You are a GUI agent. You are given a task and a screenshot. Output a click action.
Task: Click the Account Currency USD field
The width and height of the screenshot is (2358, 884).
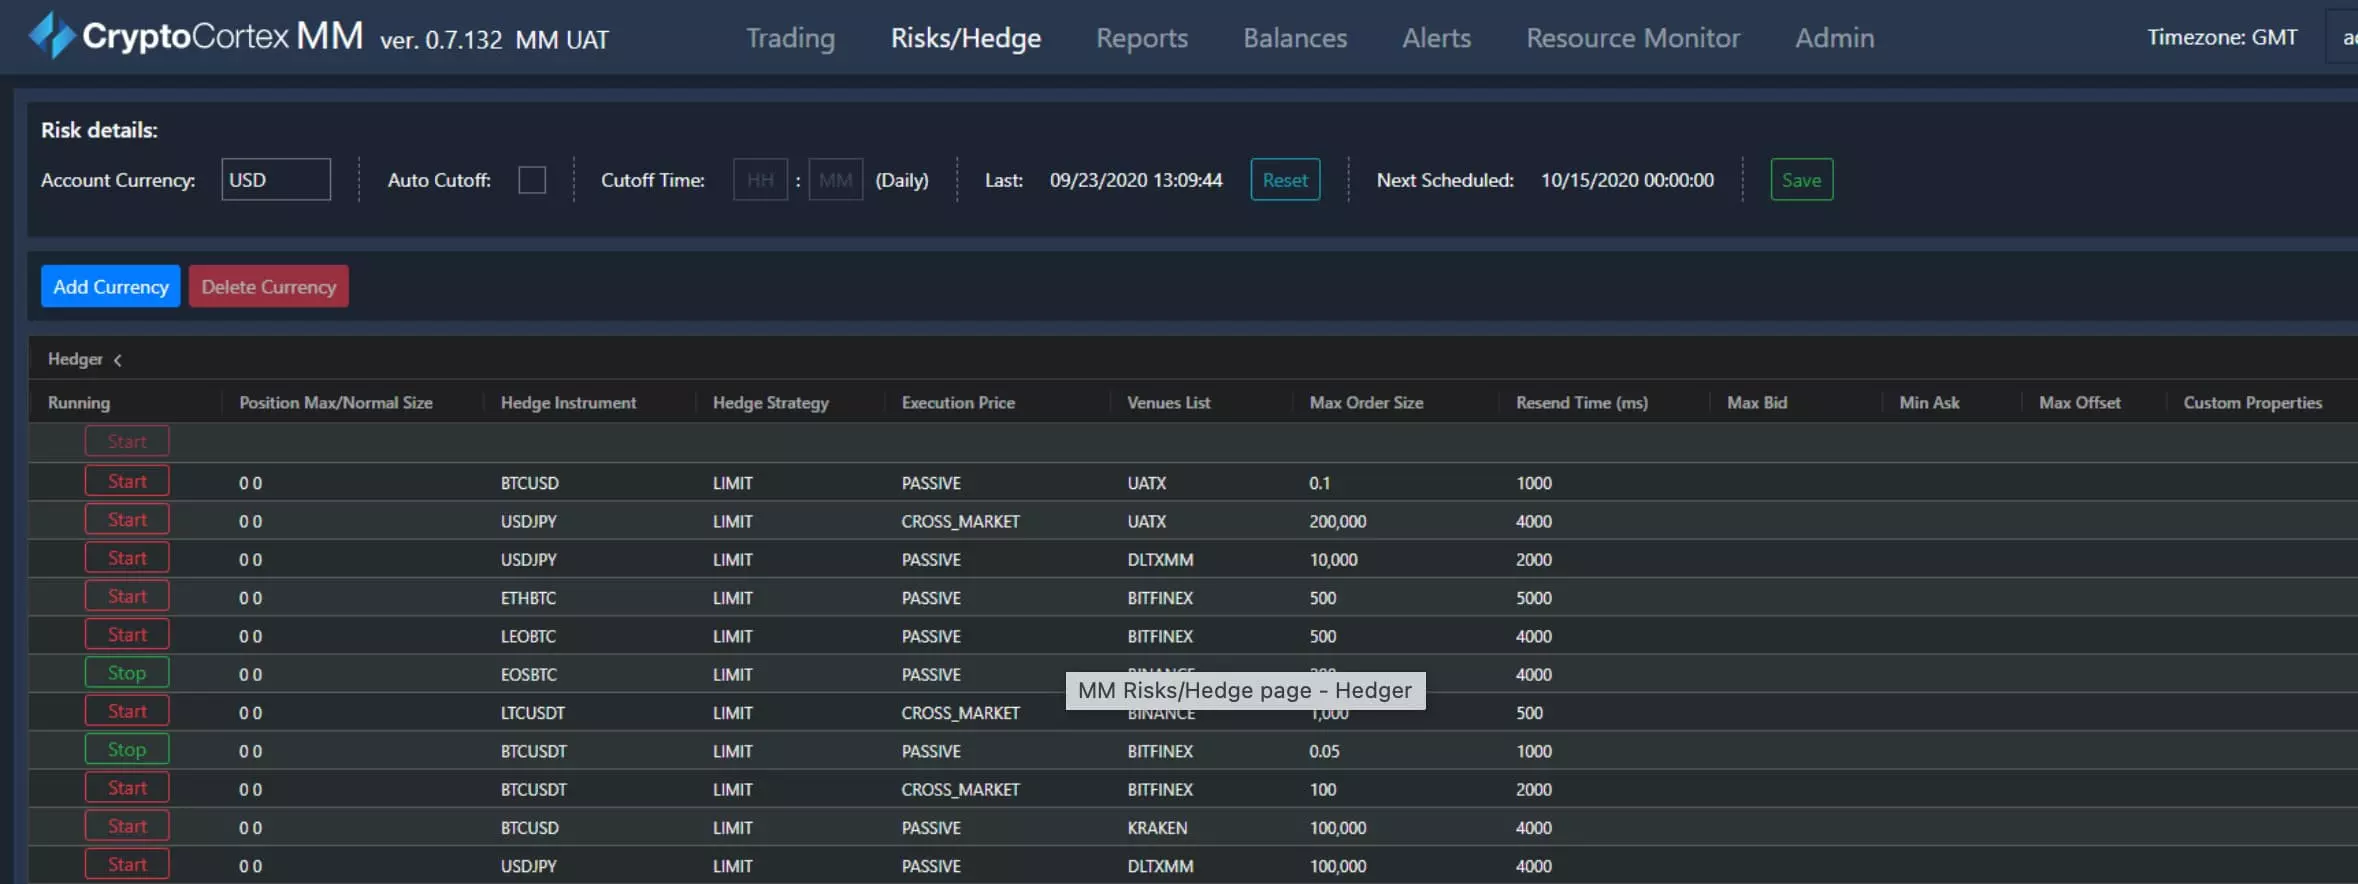coord(276,180)
